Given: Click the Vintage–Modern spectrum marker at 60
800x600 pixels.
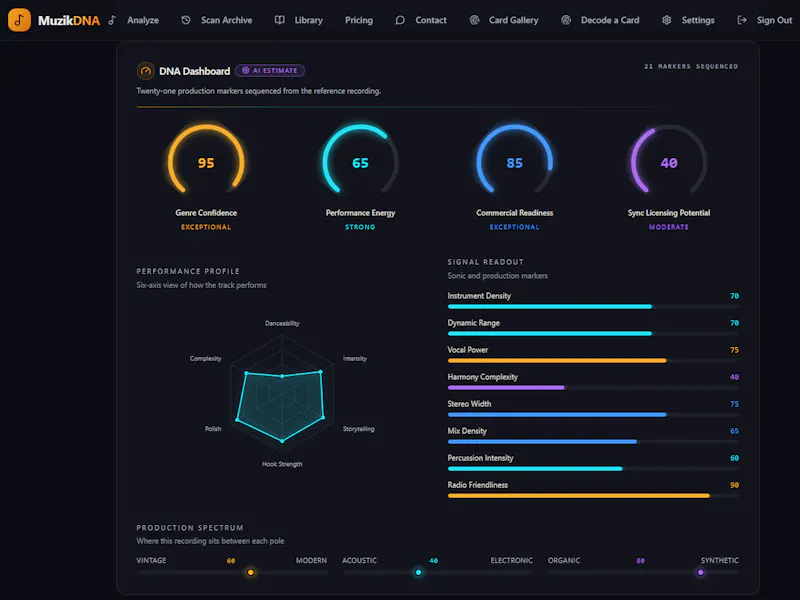Looking at the screenshot, I should pos(251,572).
